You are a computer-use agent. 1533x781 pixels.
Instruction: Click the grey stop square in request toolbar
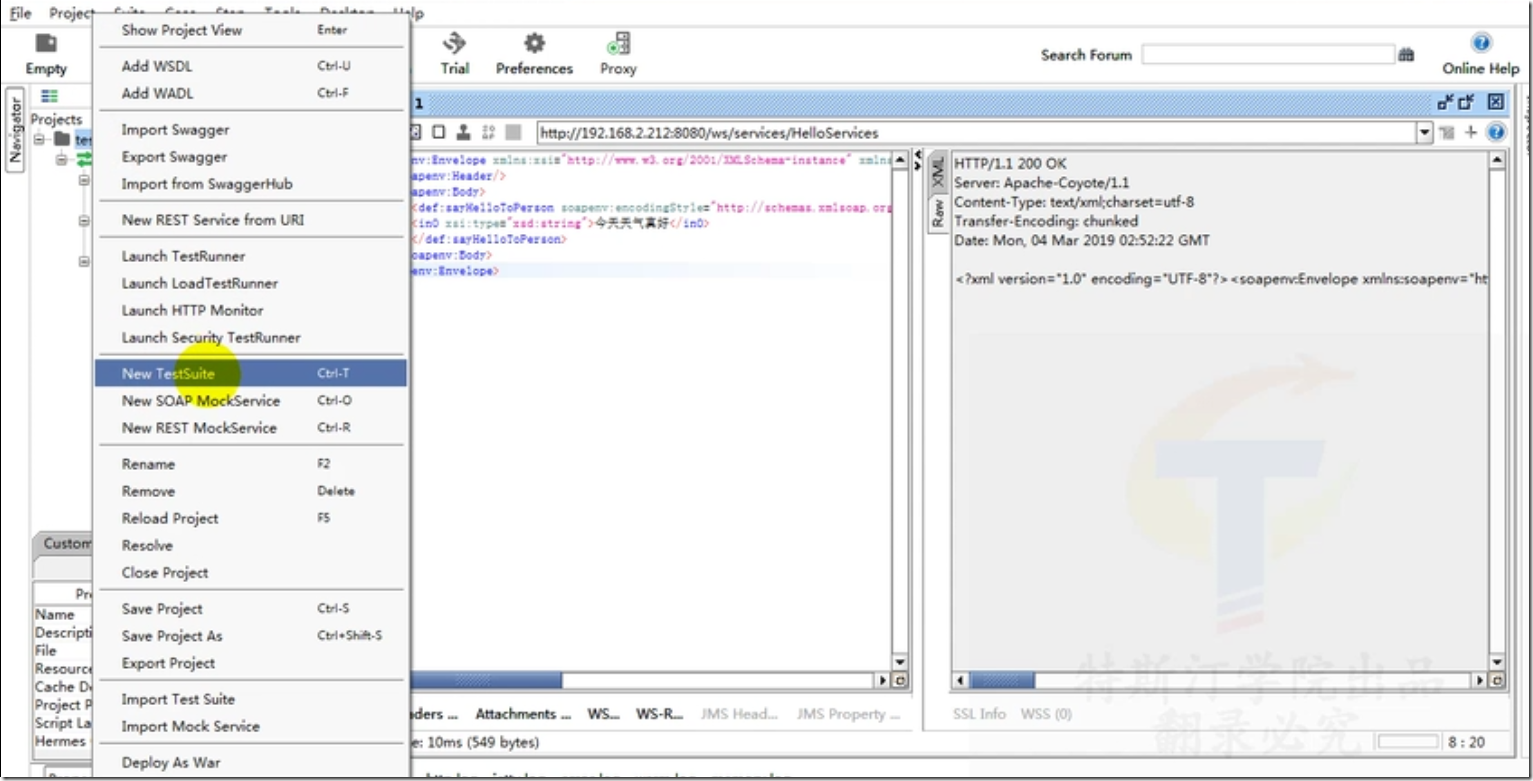click(x=513, y=132)
